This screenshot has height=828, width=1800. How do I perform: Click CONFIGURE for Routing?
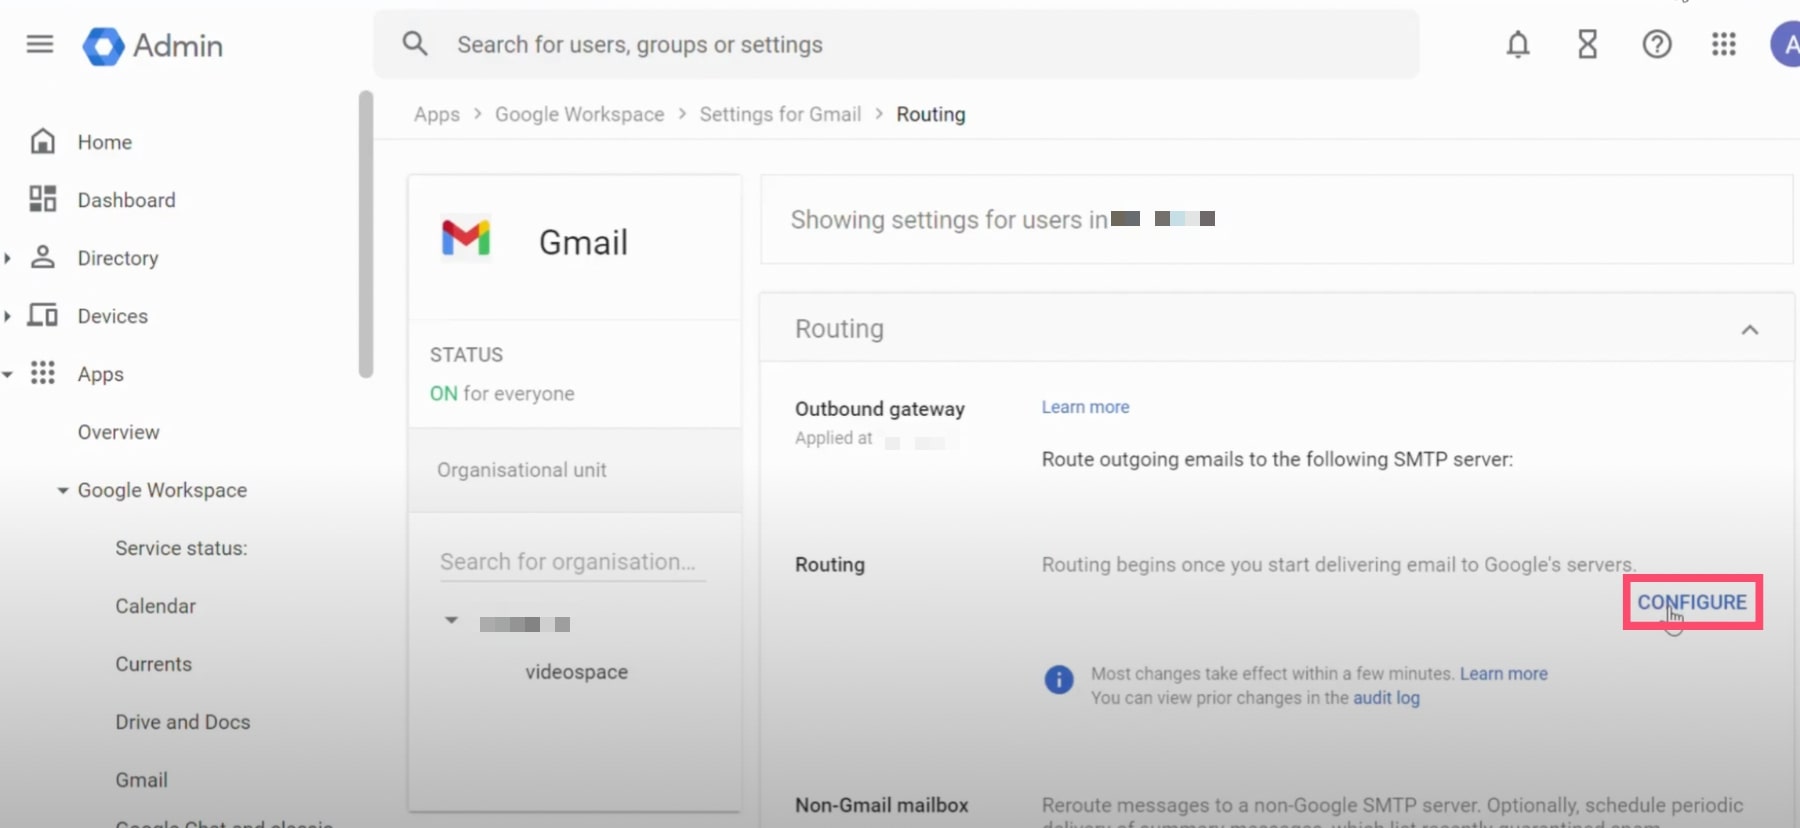coord(1692,602)
